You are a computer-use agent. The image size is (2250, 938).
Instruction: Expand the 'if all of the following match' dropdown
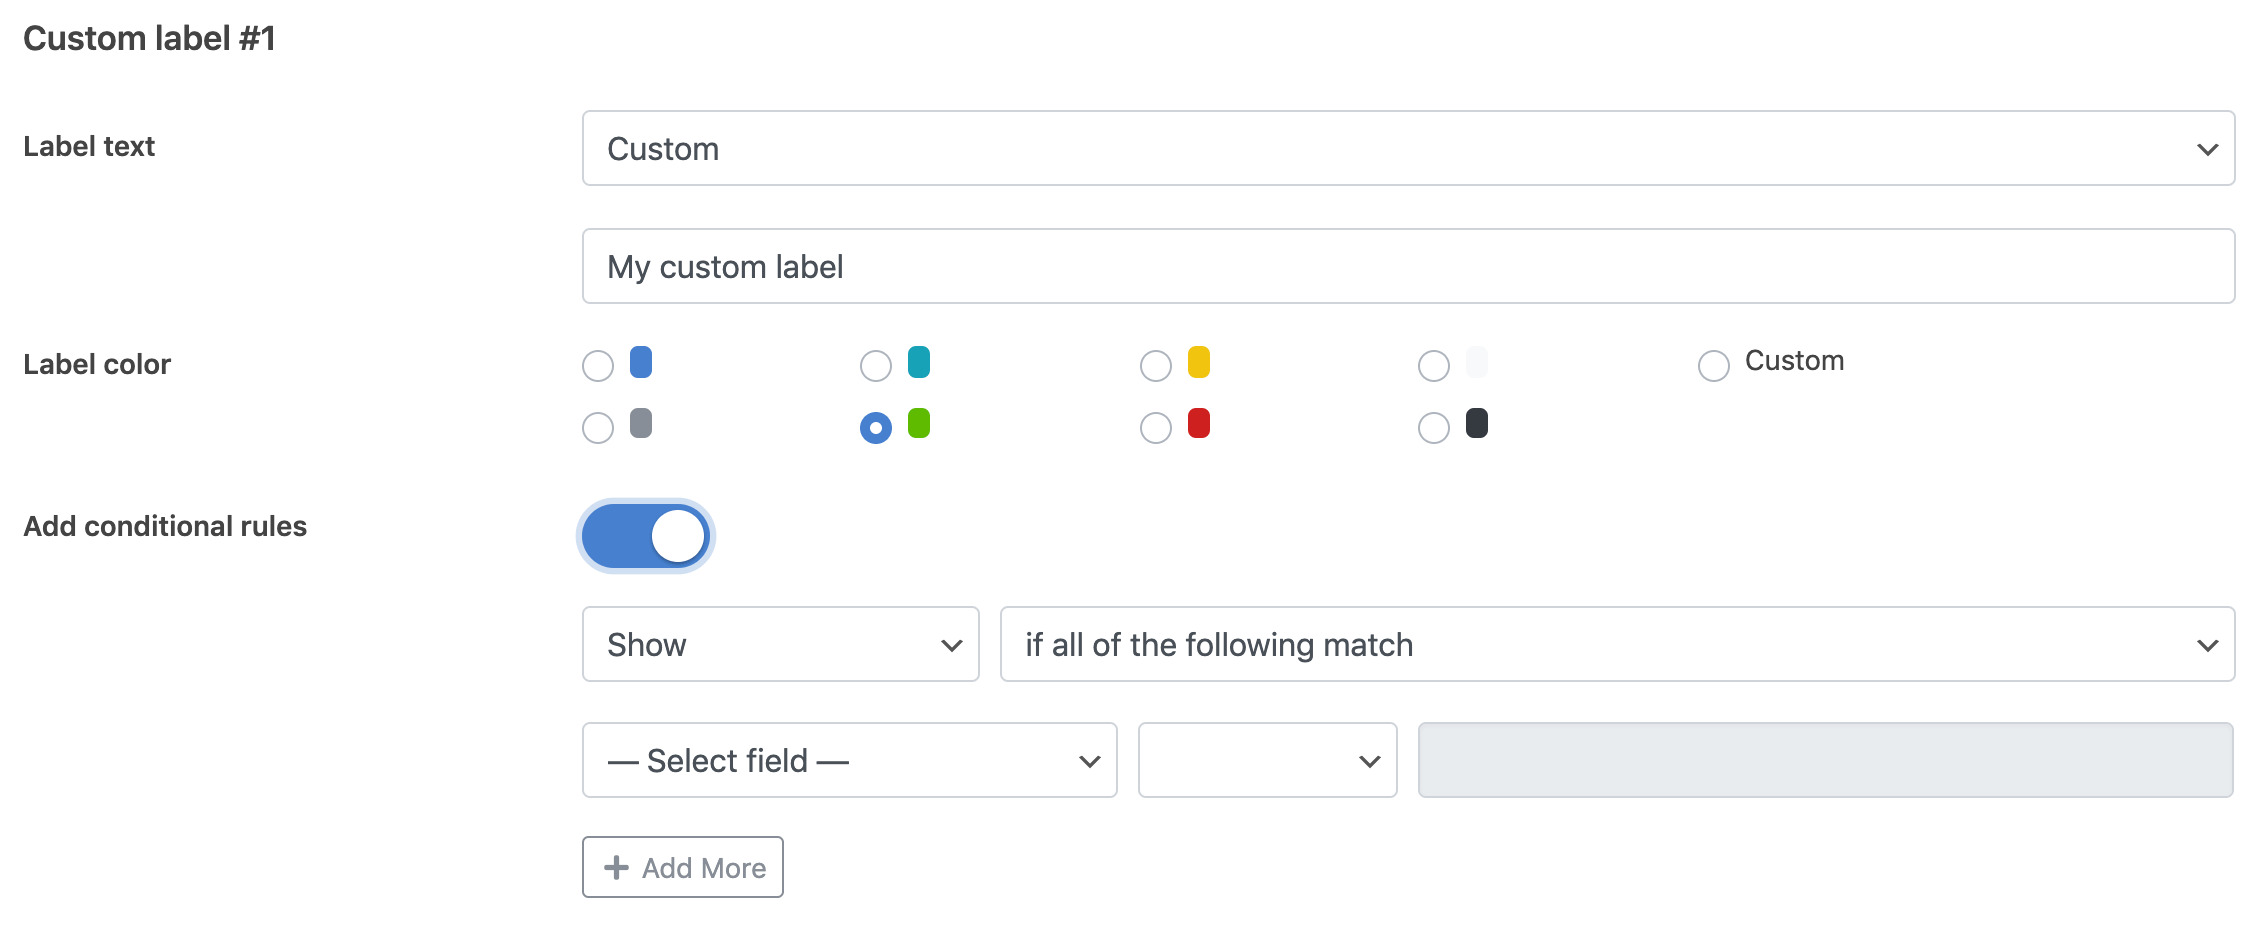(1617, 644)
